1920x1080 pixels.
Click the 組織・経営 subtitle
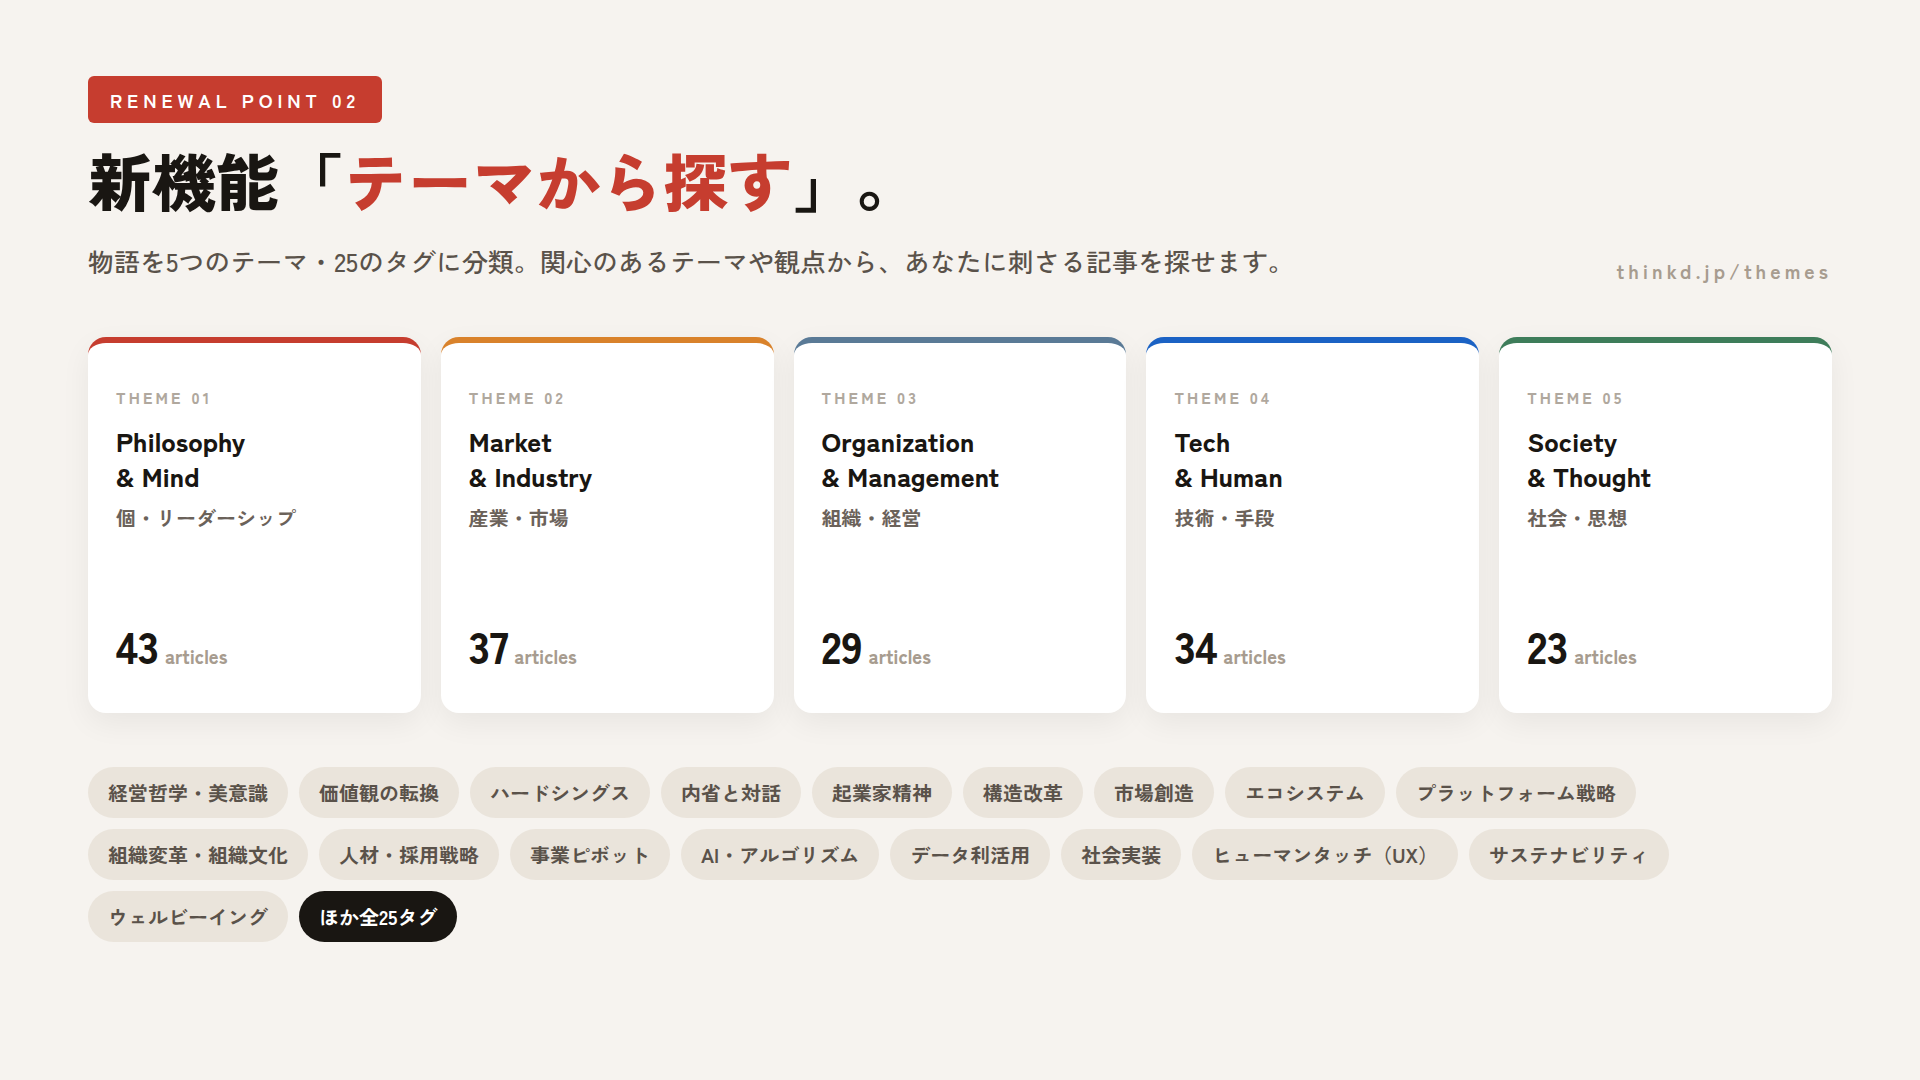tap(872, 518)
